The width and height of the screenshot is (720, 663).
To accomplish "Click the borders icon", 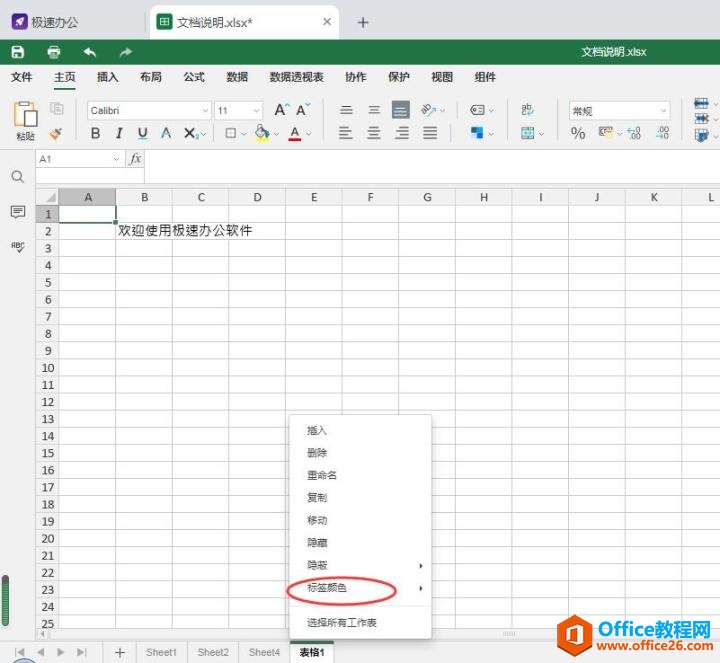I will click(231, 133).
